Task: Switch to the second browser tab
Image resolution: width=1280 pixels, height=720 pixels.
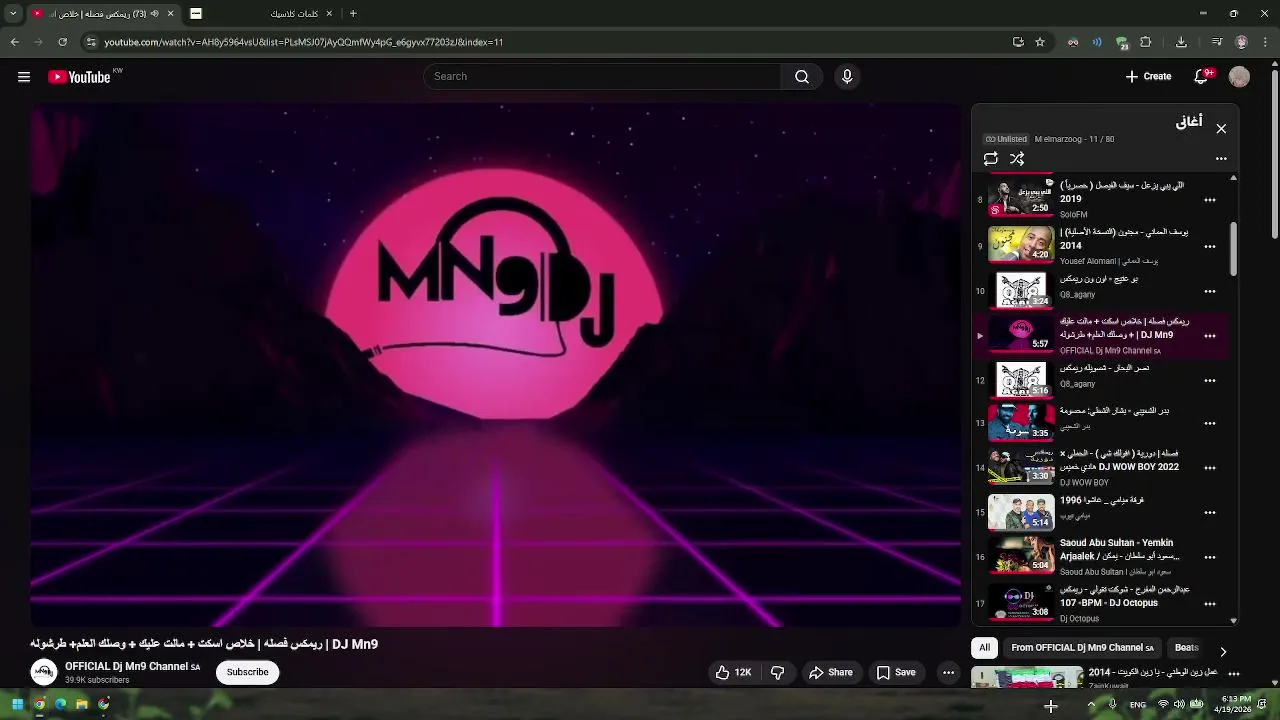Action: (x=260, y=14)
